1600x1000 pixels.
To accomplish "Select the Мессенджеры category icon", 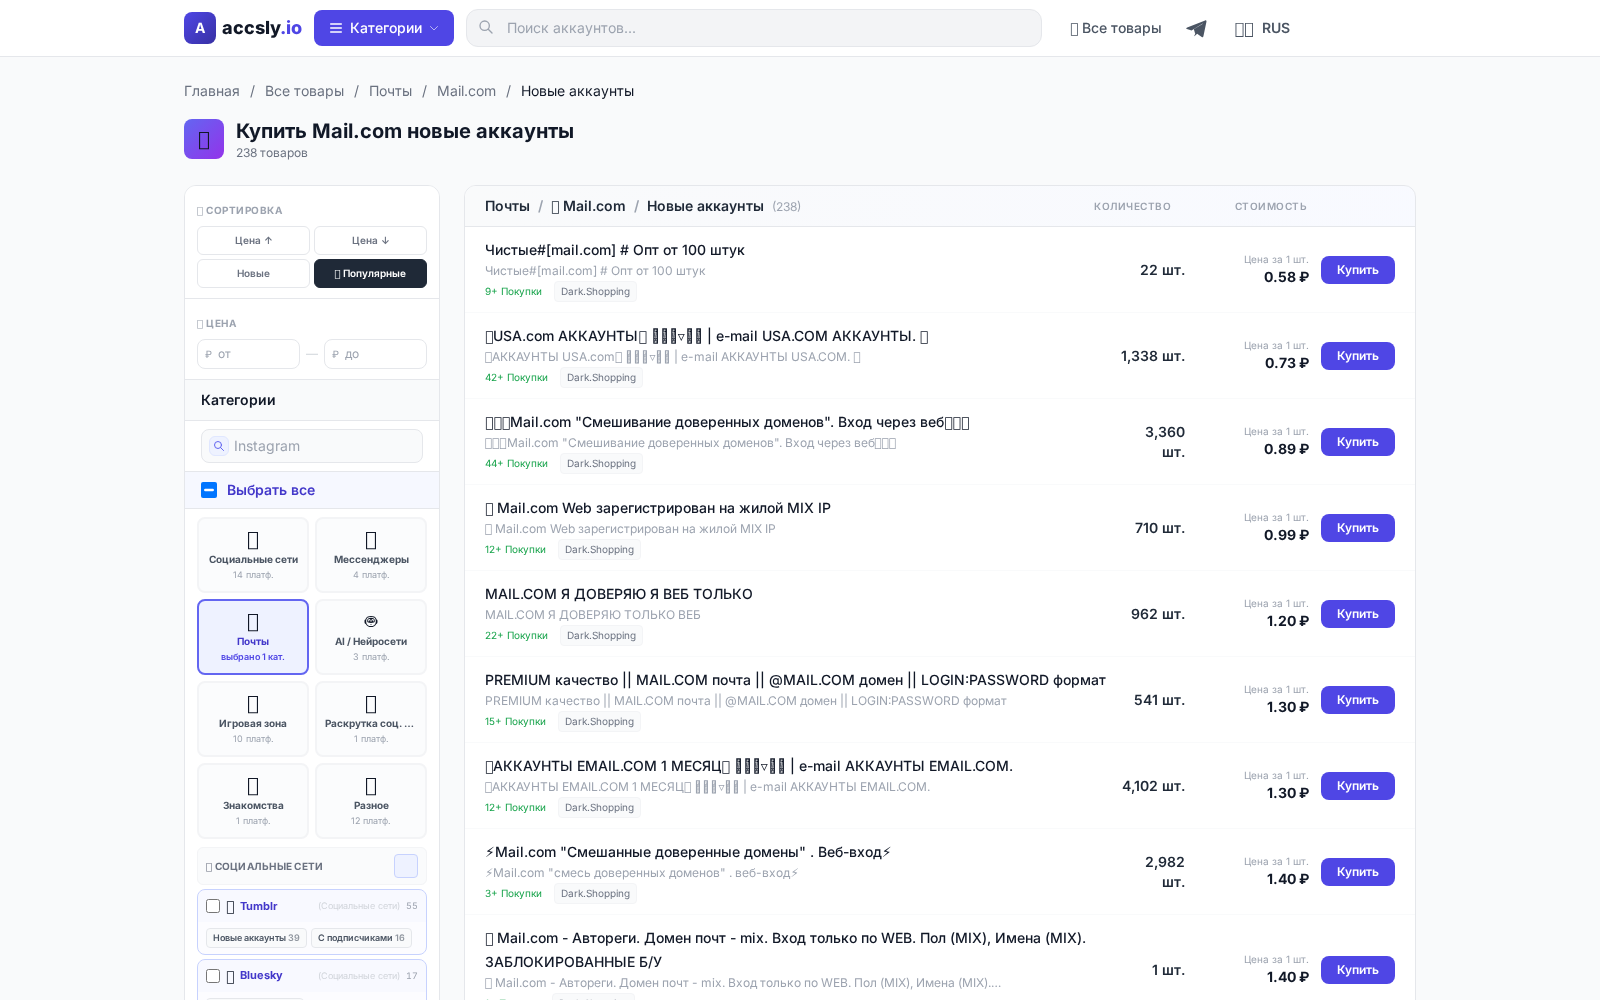I will pos(371,540).
